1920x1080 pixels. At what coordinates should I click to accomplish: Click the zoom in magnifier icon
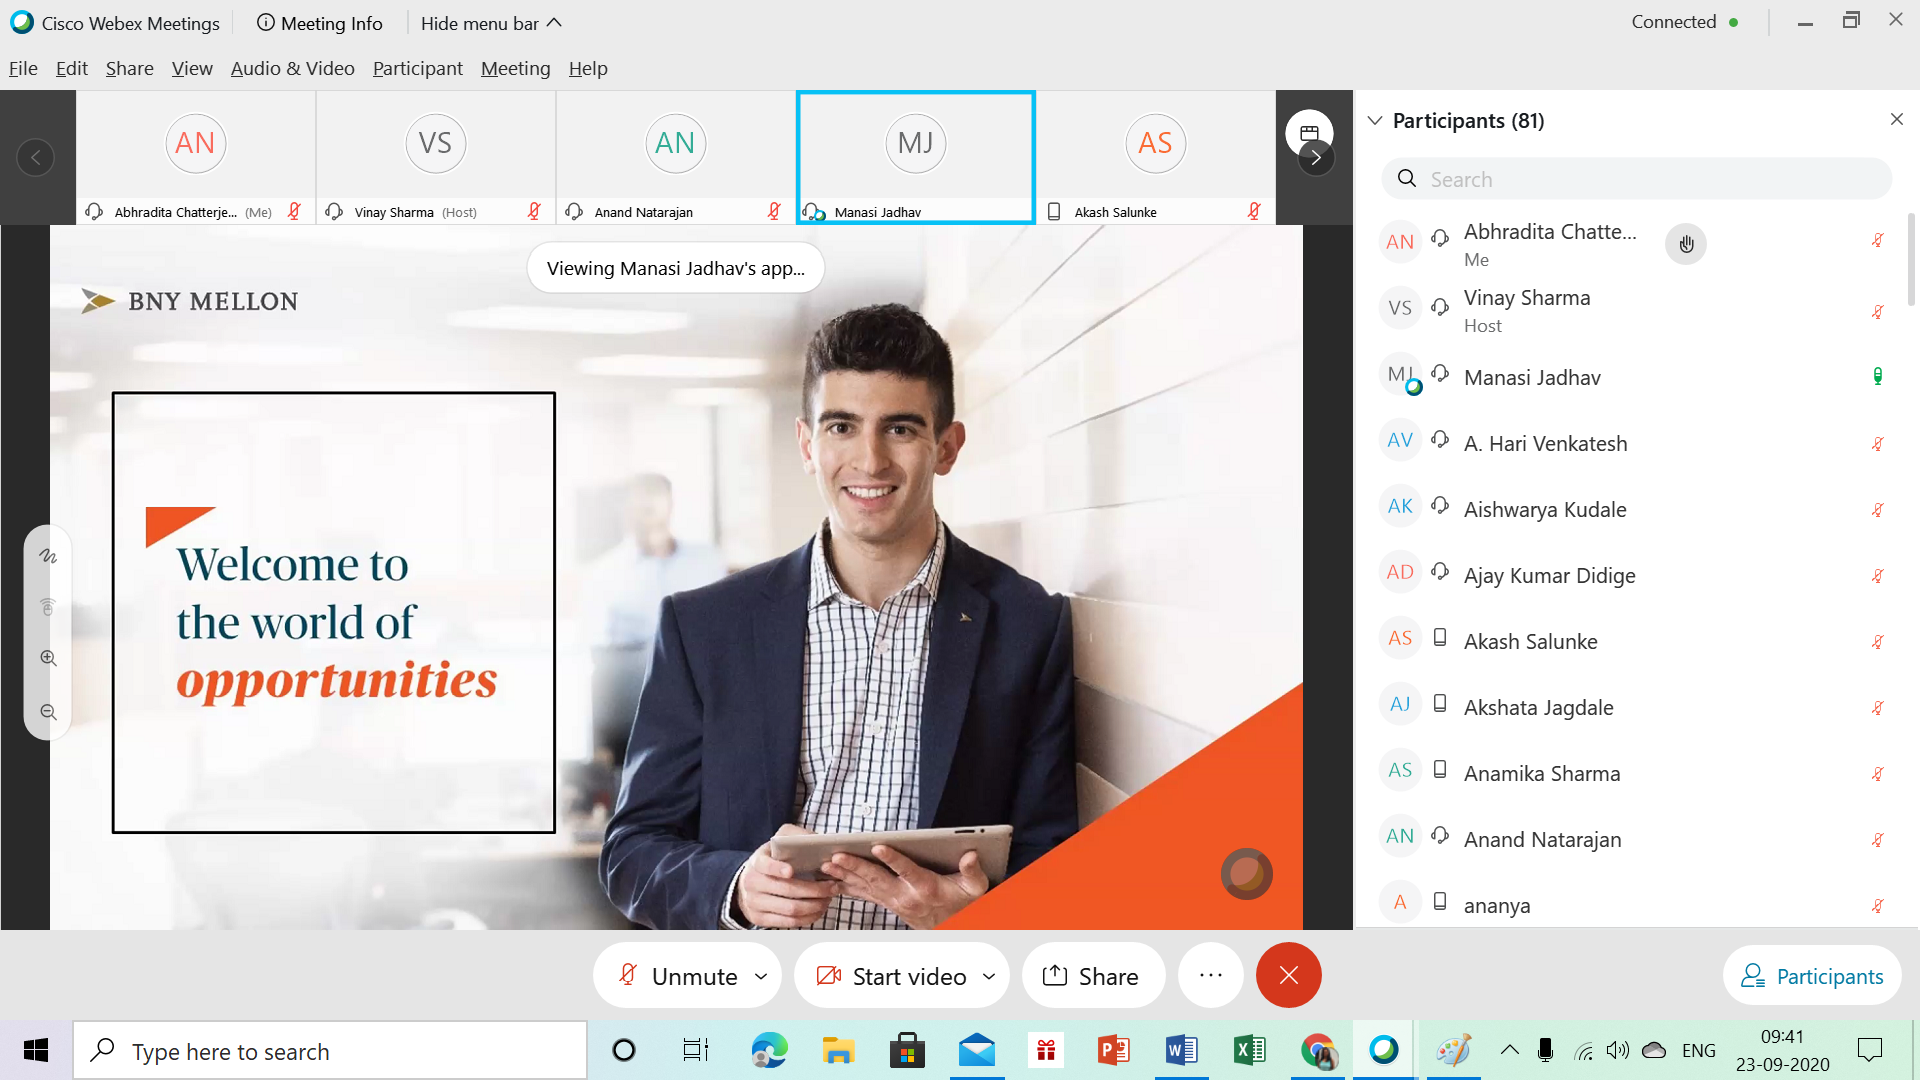click(x=48, y=658)
